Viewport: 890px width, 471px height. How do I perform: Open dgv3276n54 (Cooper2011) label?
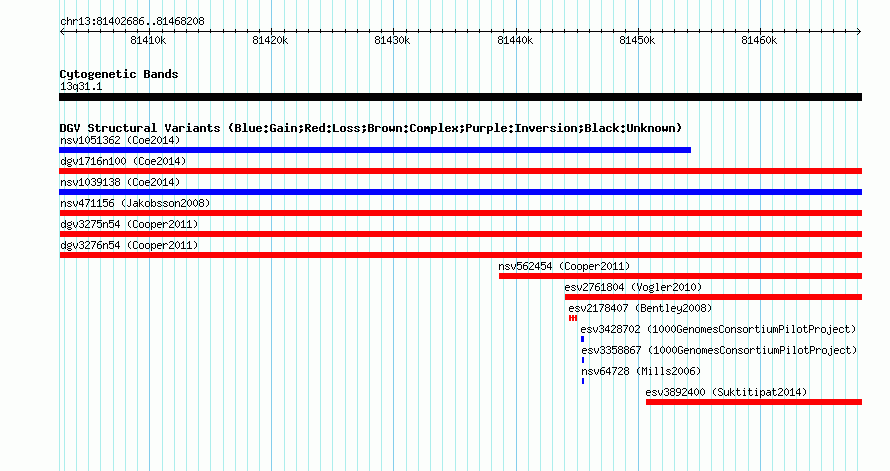coord(129,245)
